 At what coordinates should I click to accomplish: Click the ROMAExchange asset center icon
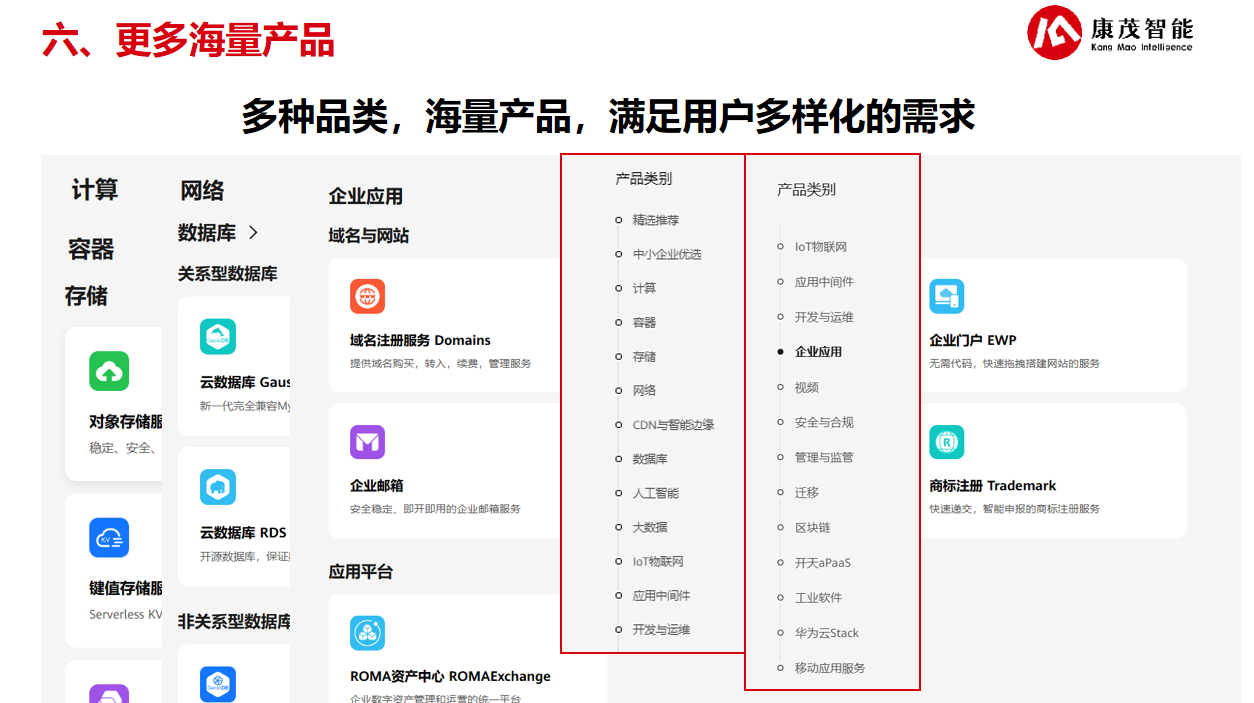point(367,633)
